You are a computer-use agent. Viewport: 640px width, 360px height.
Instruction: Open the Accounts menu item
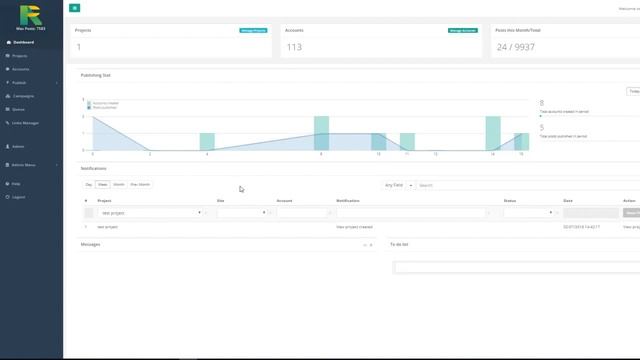[20, 69]
